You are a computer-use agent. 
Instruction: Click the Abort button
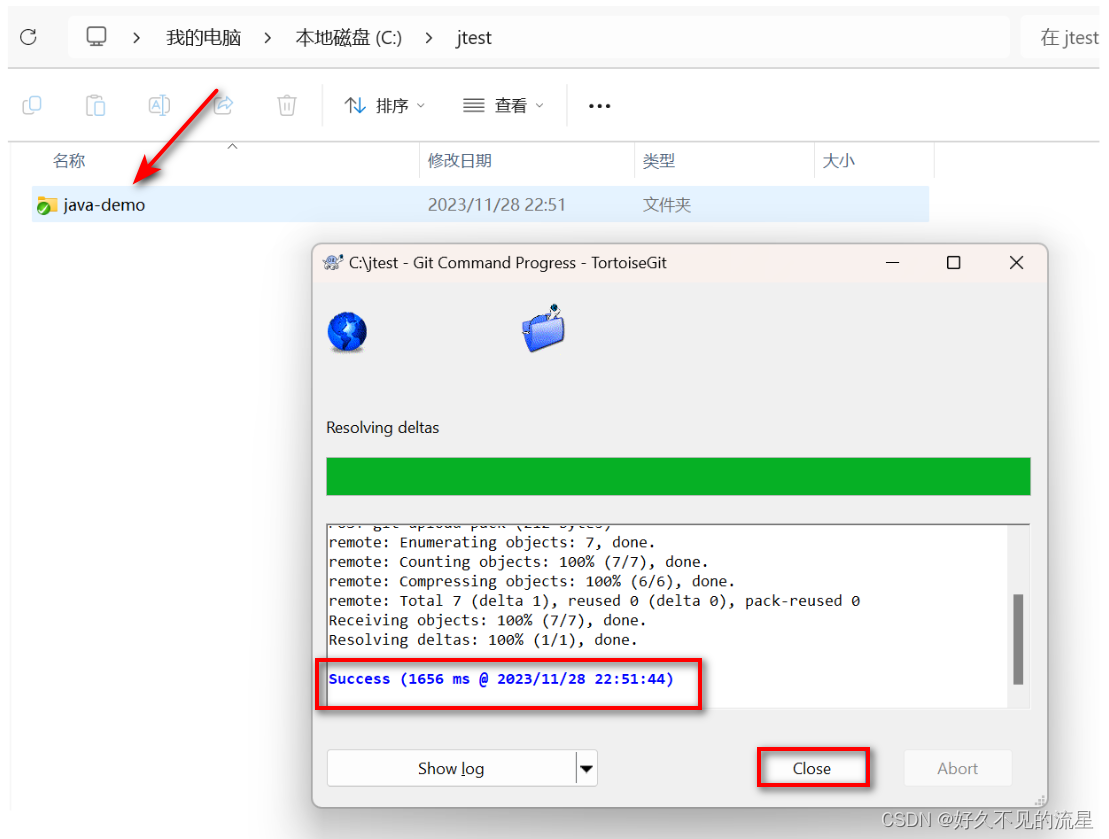(958, 768)
